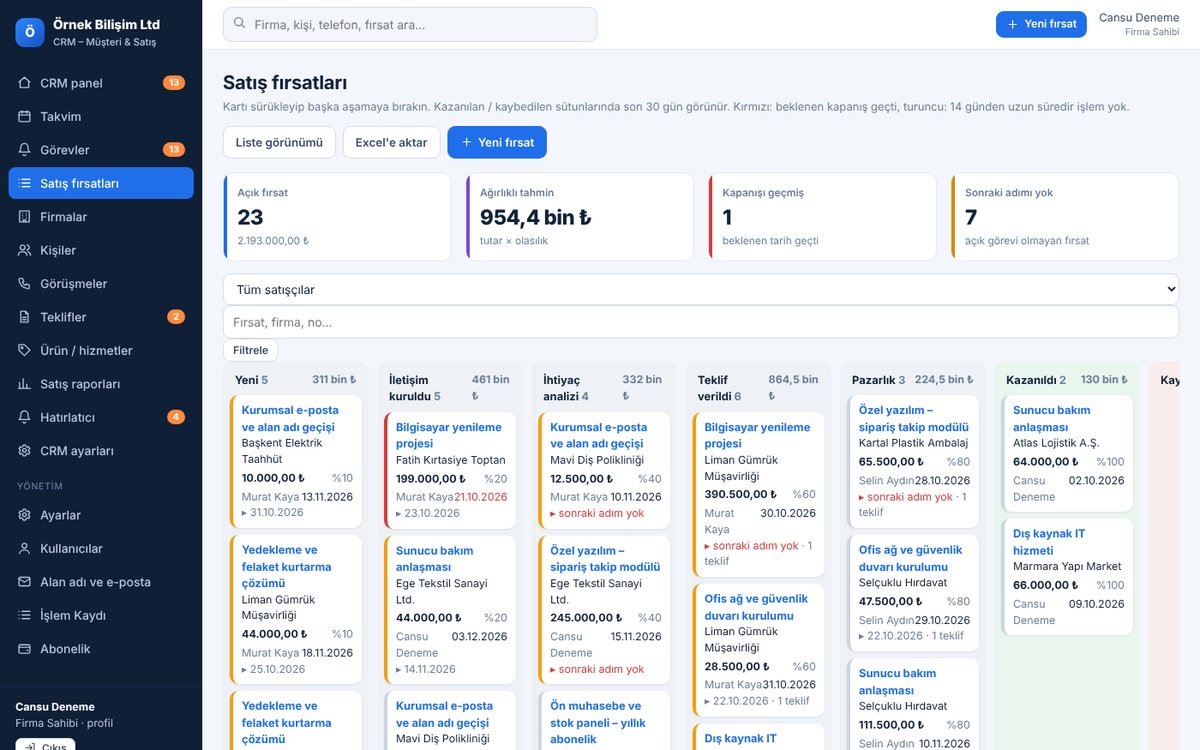Screen dimensions: 1200x750
Task: Click Yeni fırsat button beside Excel'e aktar
Action: click(497, 142)
